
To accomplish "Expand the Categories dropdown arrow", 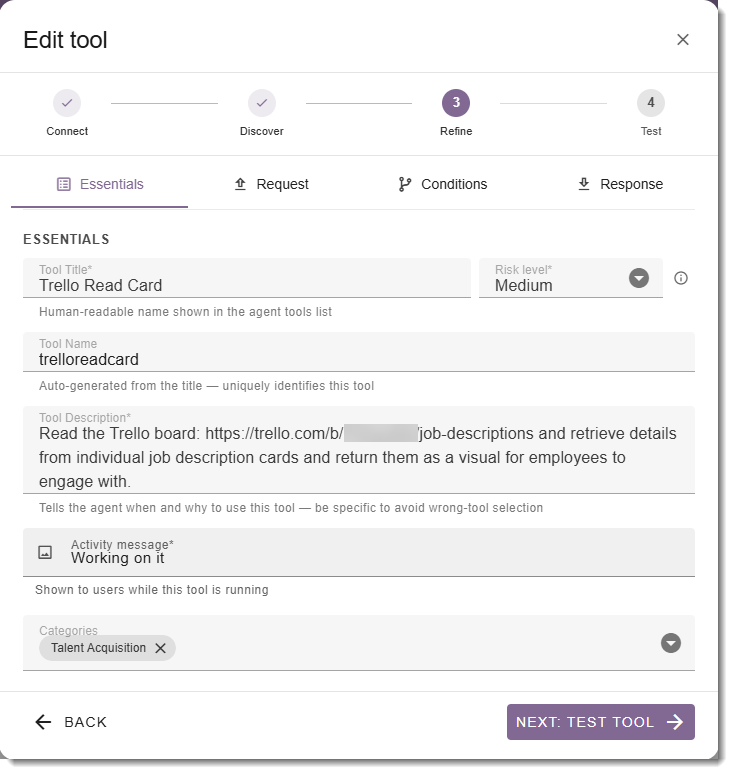I will click(671, 643).
